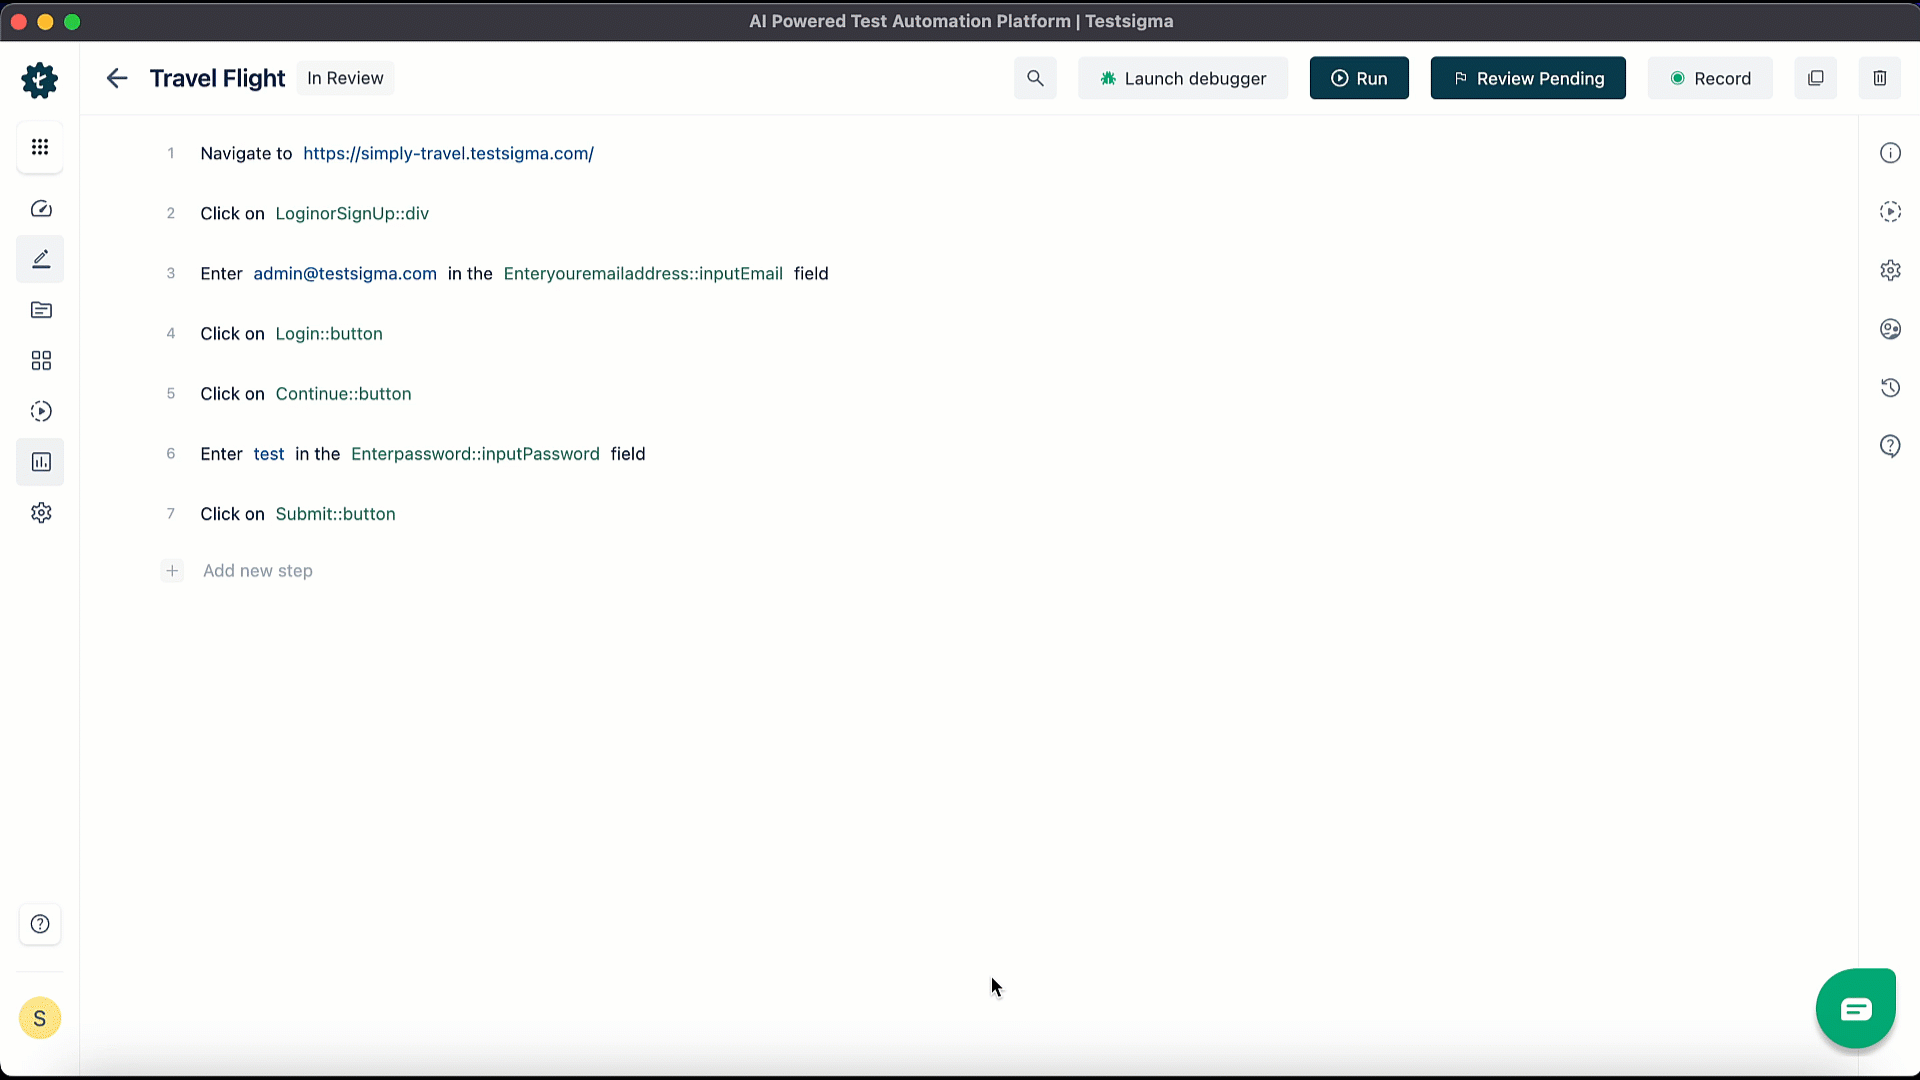Select the dashboard grid icon in sidebar
The image size is (1920, 1080).
click(40, 146)
